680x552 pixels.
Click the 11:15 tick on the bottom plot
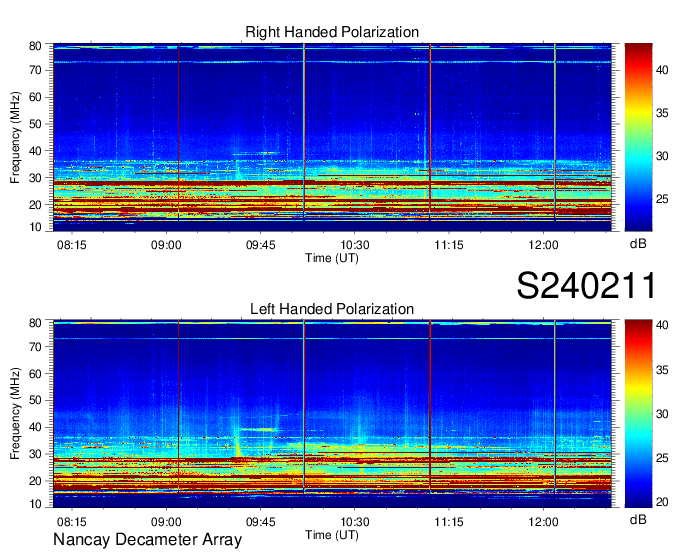(449, 522)
